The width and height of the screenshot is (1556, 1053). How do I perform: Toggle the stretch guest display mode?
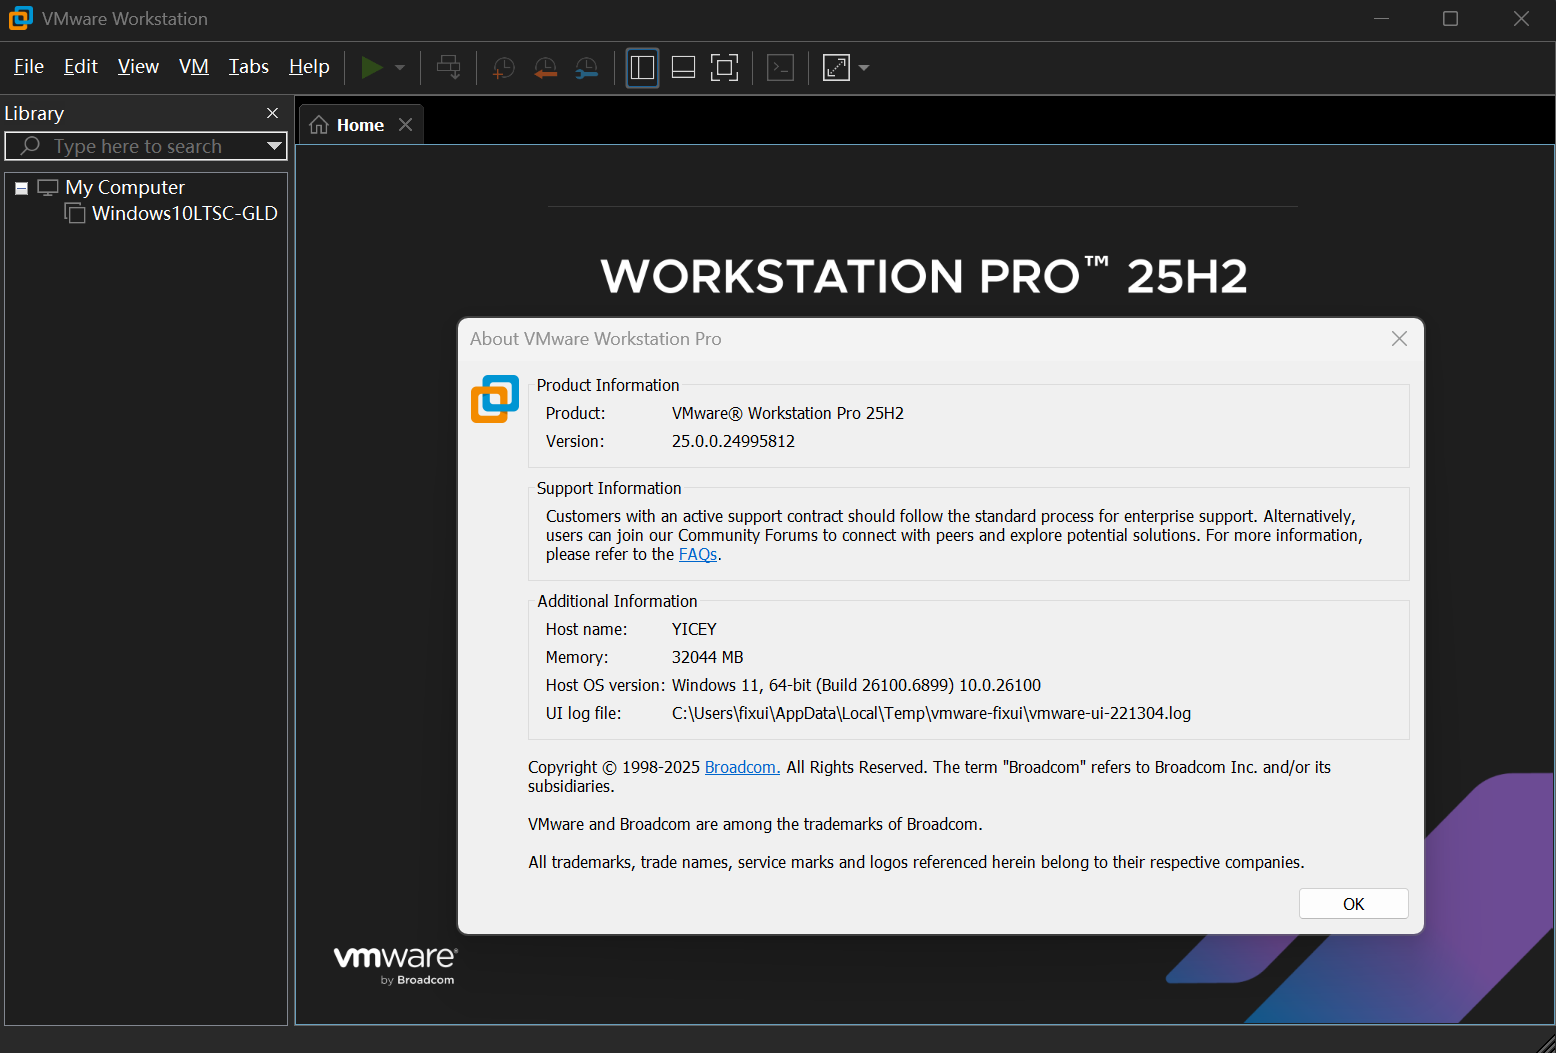(836, 67)
